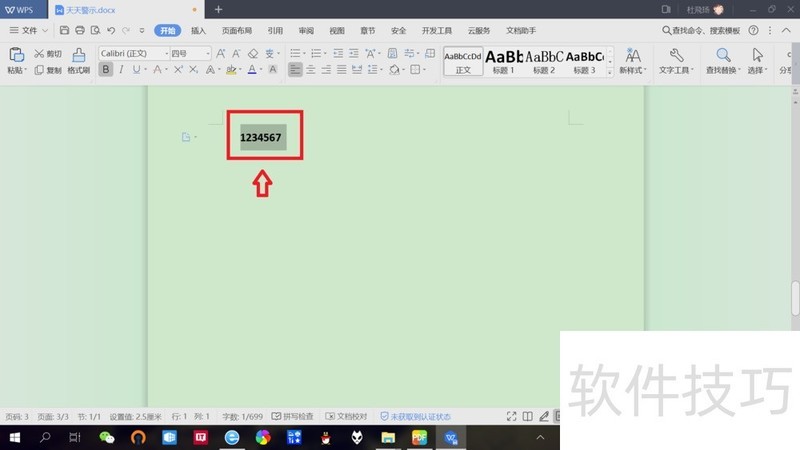800x450 pixels.
Task: Apply the 标题 1 heading style
Action: click(x=504, y=61)
